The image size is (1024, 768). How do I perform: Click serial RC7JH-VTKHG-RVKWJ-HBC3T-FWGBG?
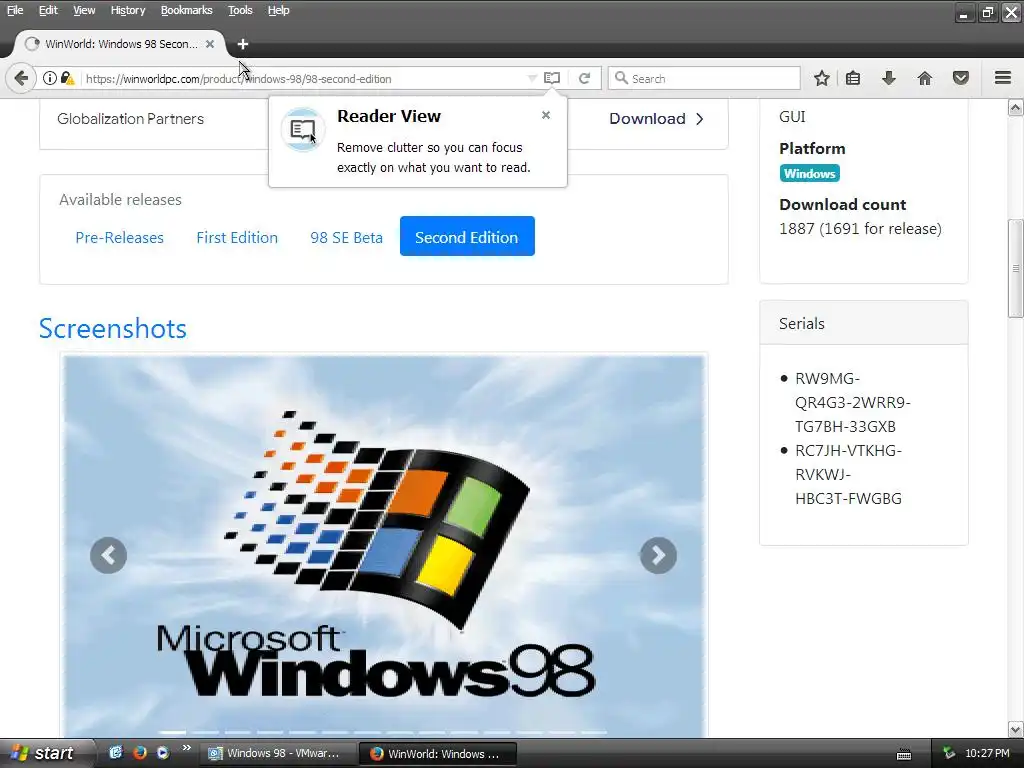(848, 474)
